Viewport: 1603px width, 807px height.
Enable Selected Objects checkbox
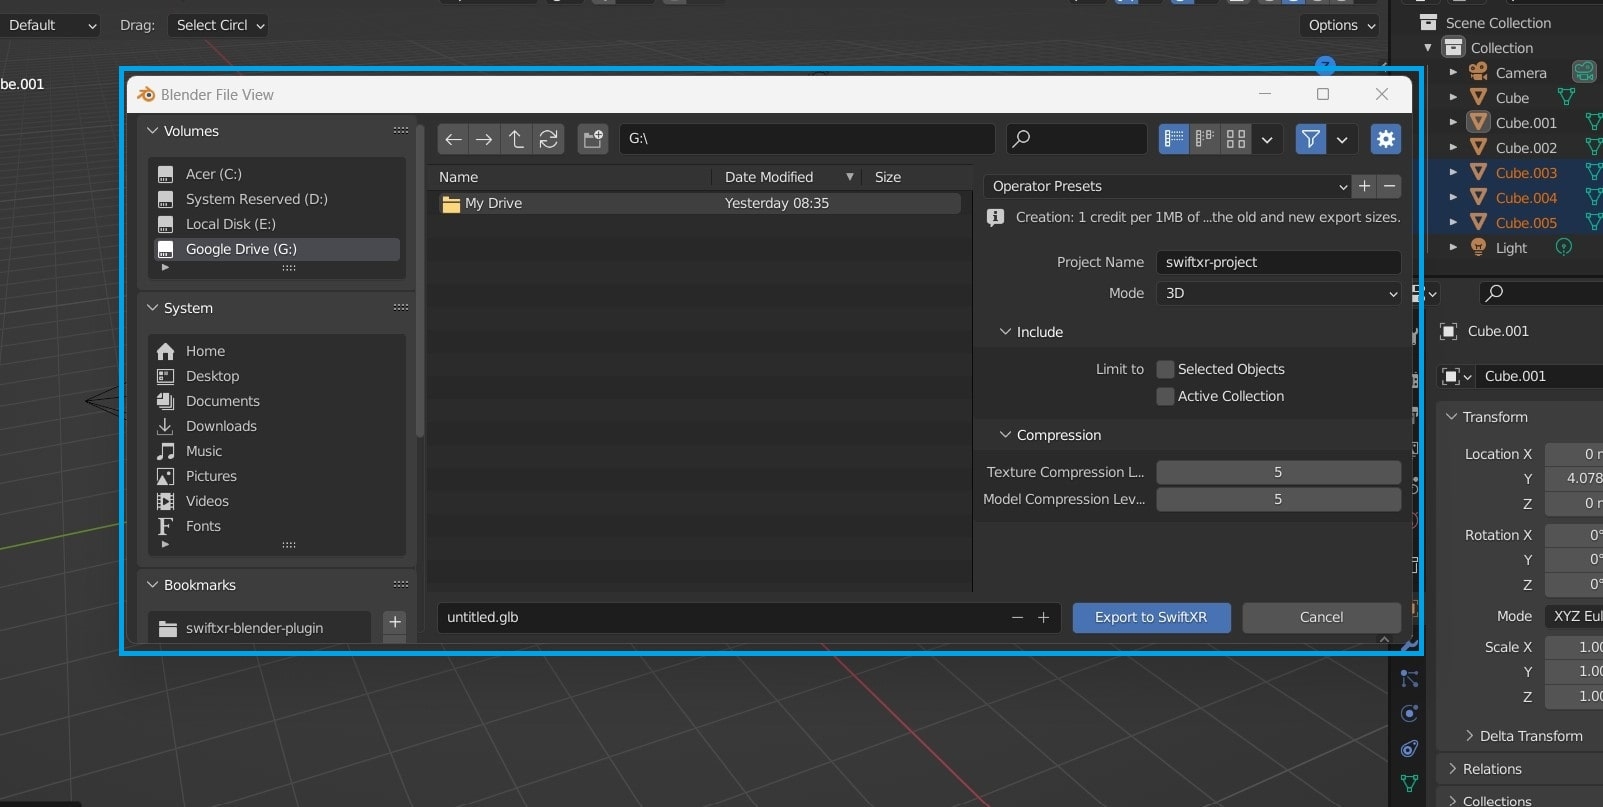1165,369
